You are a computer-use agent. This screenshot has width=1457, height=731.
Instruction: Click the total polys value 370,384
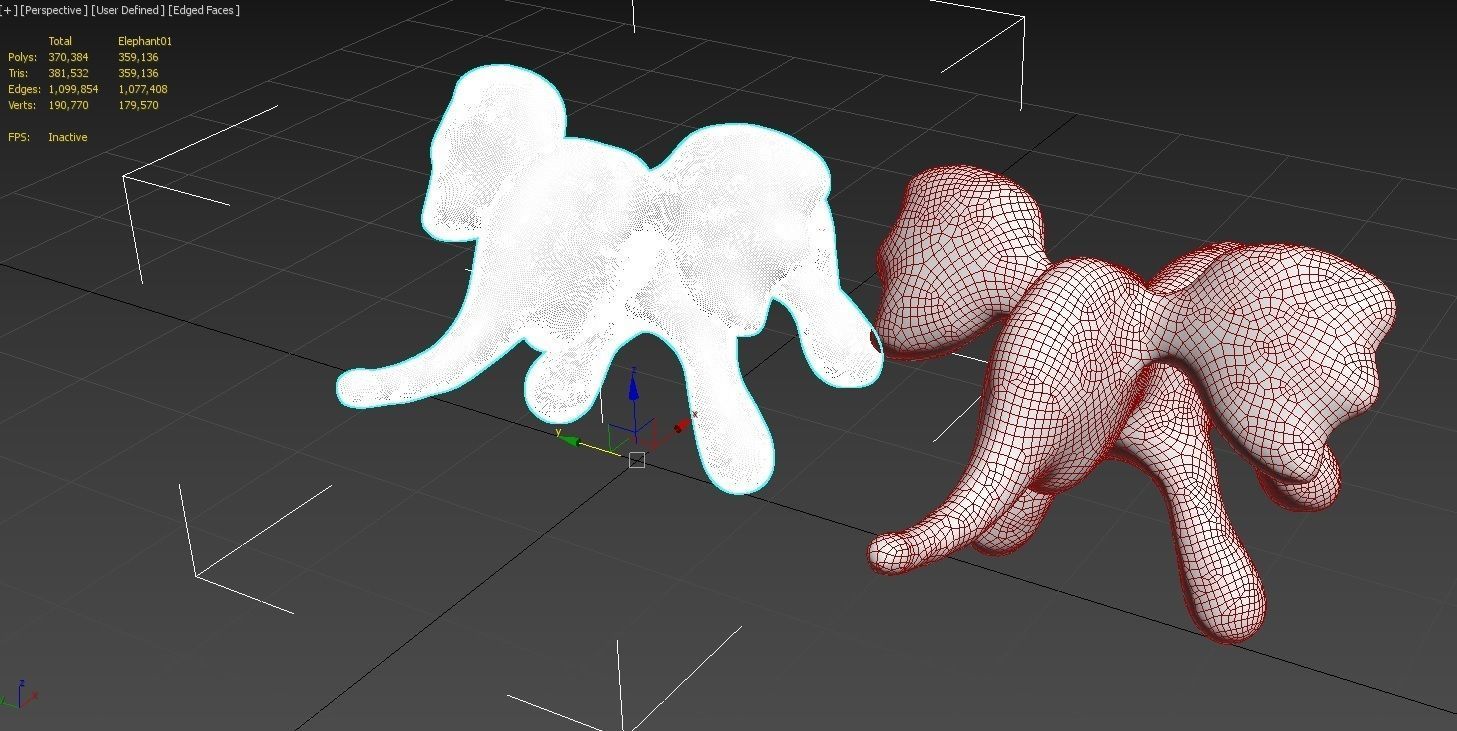coord(68,57)
